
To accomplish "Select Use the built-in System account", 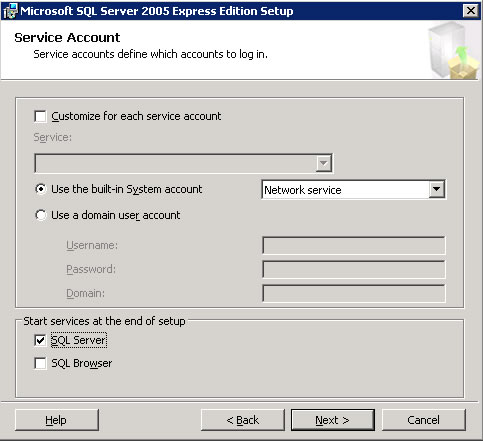I will [x=41, y=189].
